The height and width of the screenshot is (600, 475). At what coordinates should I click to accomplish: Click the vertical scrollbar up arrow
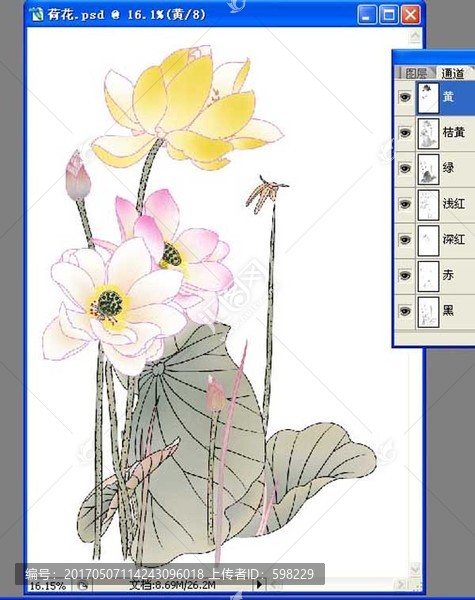pyautogui.click(x=415, y=37)
